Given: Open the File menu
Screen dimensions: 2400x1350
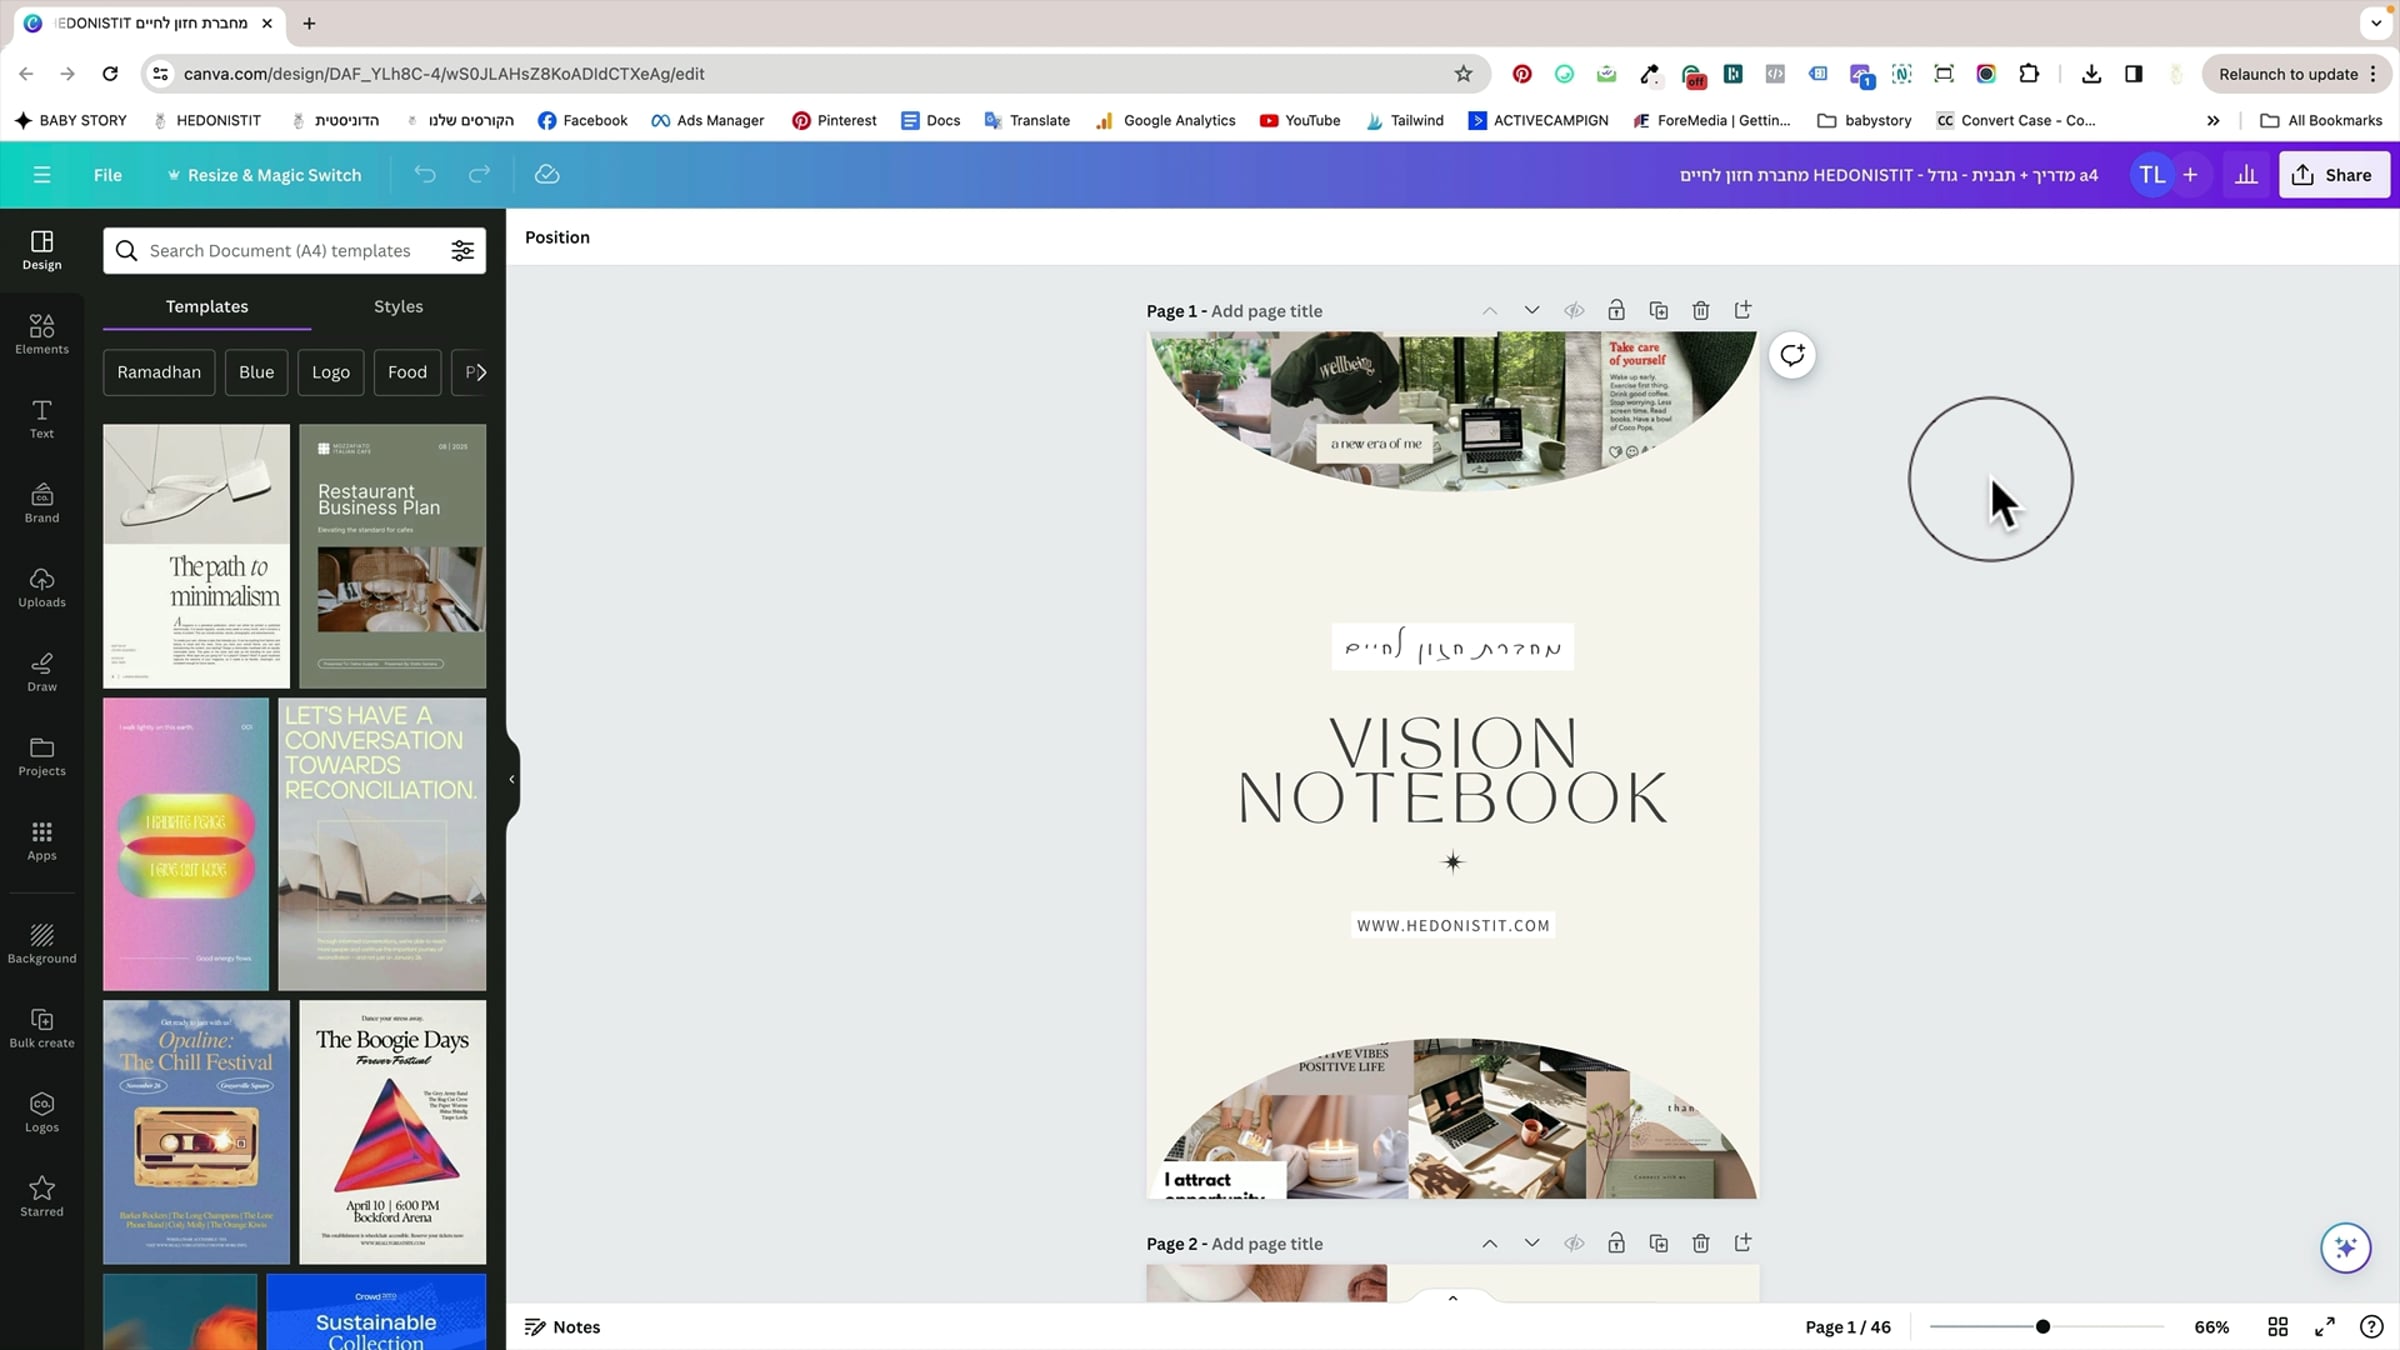Looking at the screenshot, I should pos(108,175).
